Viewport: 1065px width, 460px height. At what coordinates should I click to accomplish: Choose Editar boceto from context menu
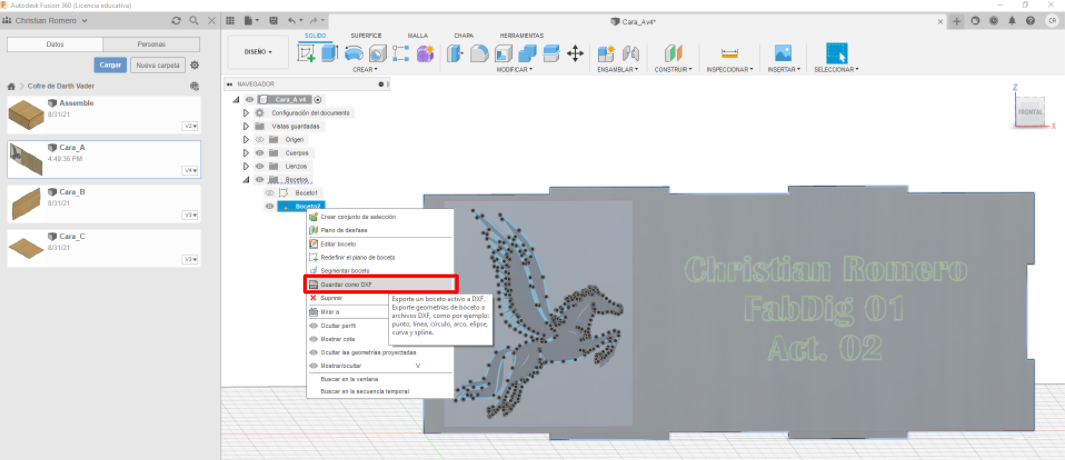[380, 243]
